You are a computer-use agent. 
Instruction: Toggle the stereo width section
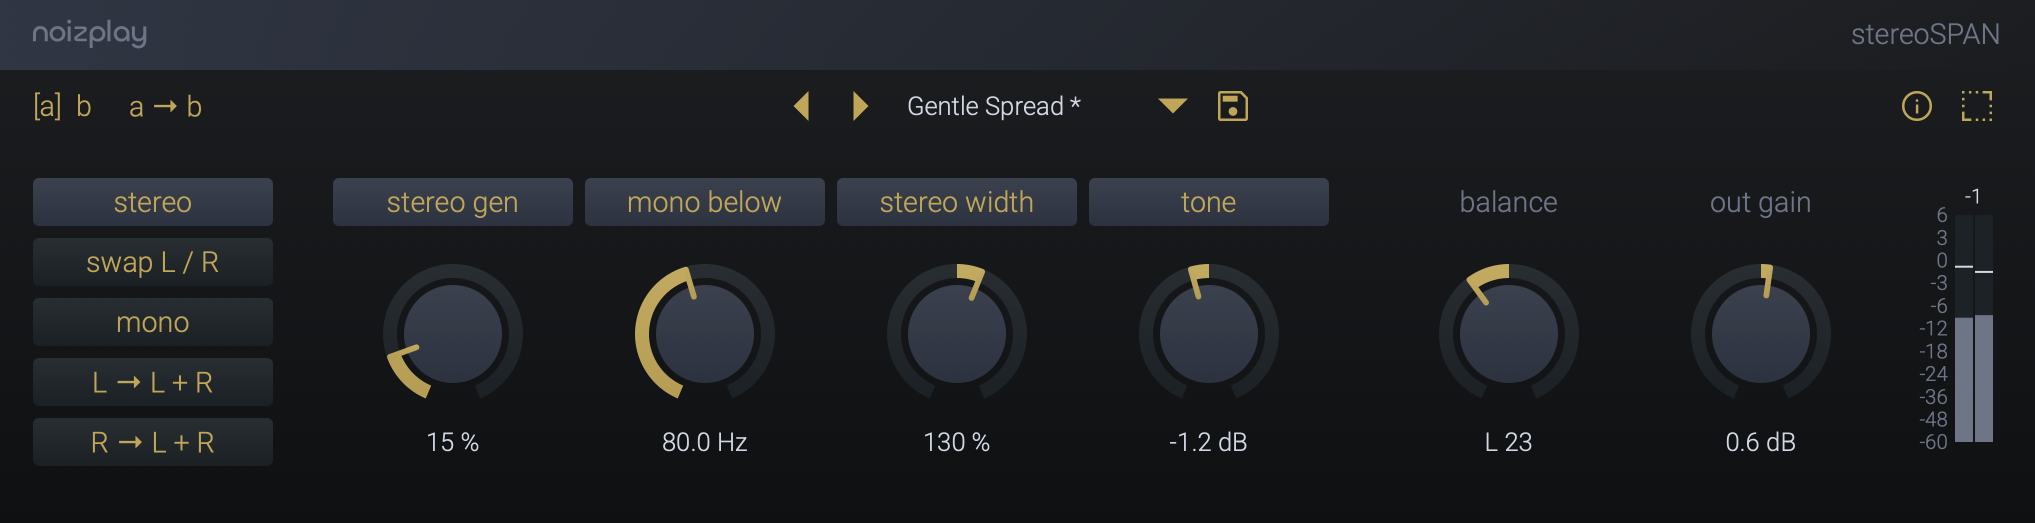[x=957, y=202]
